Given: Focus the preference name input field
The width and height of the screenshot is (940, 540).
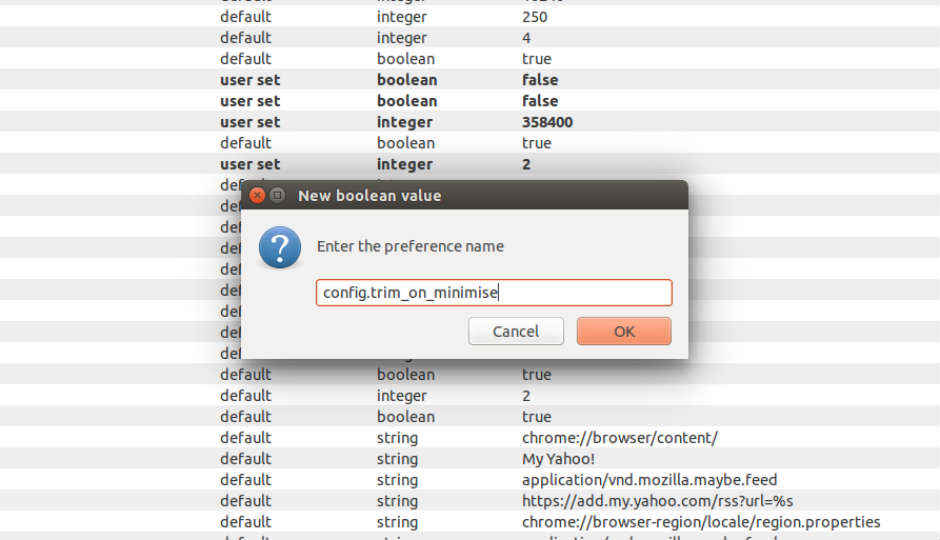Looking at the screenshot, I should point(494,292).
